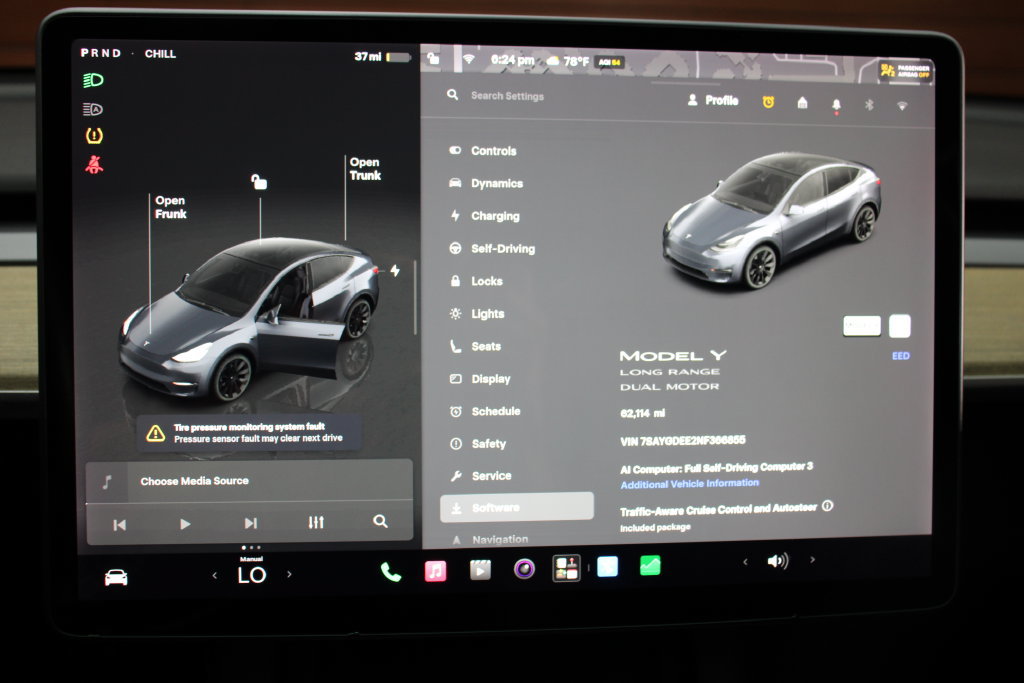
Task: Open the Phone app in the dock
Action: coord(391,571)
